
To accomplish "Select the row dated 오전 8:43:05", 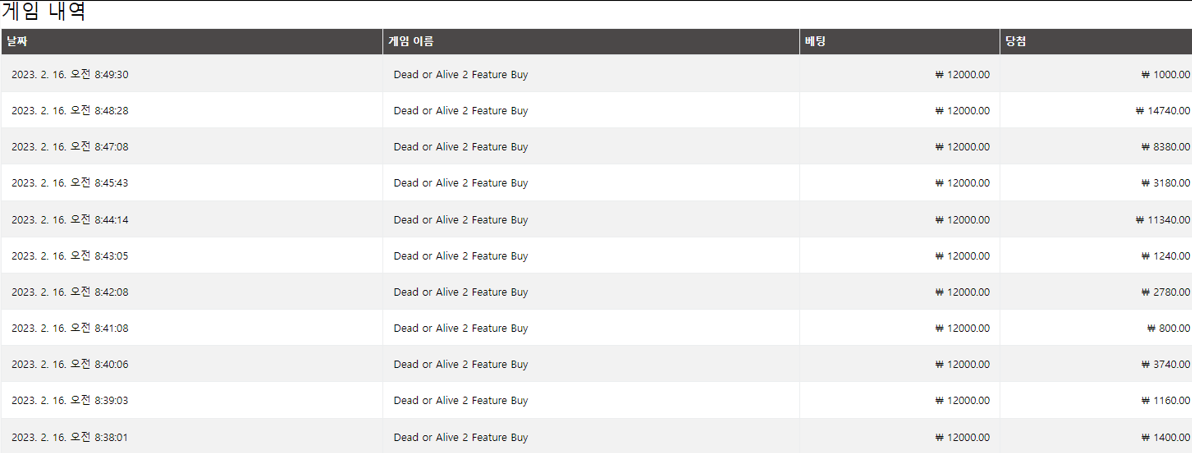I will pos(596,255).
